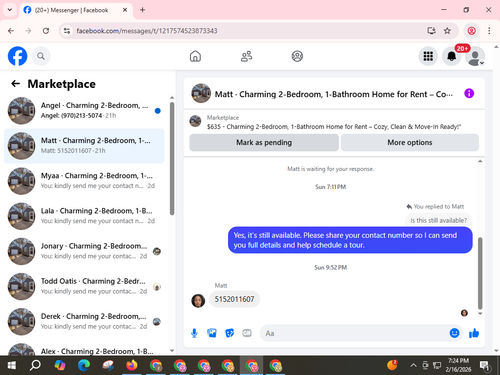This screenshot has height=375, width=500.
Task: Open the purple conversation info icon
Action: (x=469, y=94)
